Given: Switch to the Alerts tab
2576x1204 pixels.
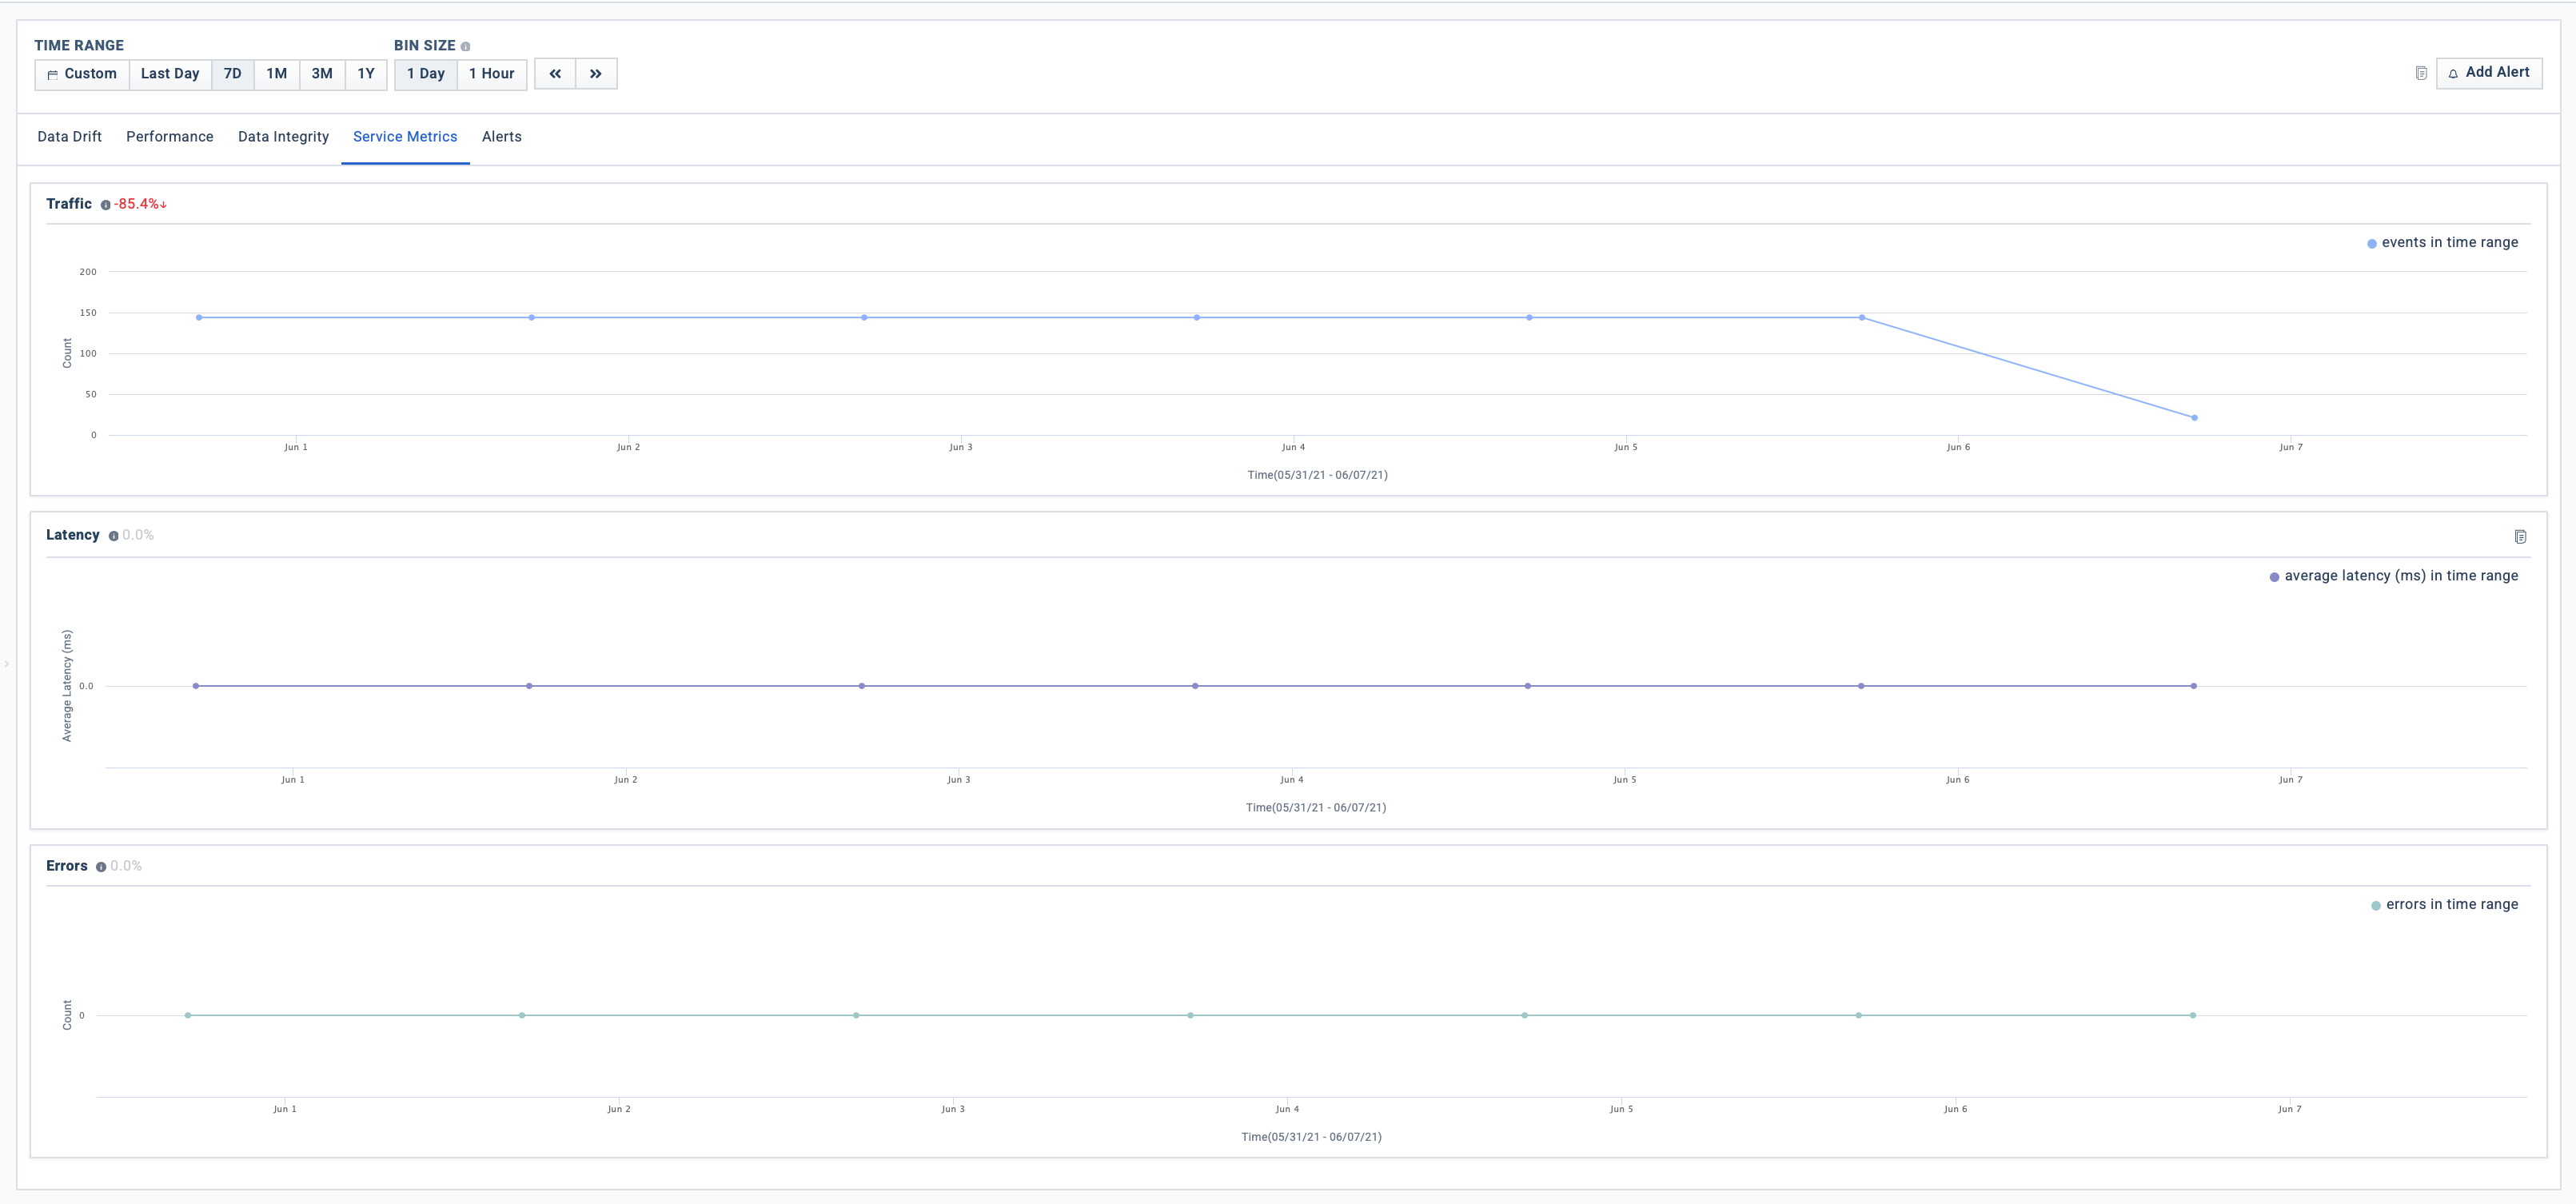Looking at the screenshot, I should click(x=501, y=137).
